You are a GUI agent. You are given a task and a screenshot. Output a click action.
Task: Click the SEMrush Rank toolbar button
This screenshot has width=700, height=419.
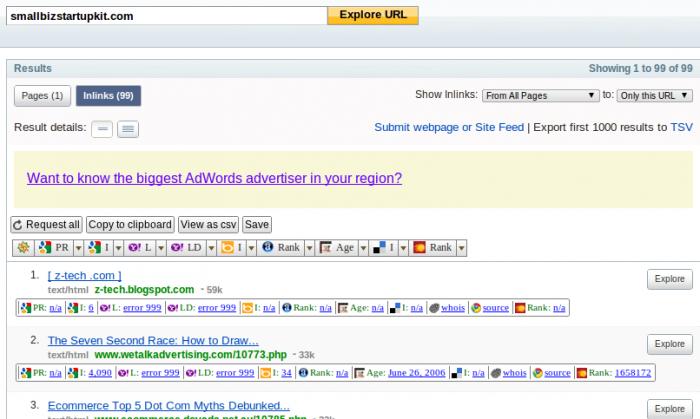433,248
